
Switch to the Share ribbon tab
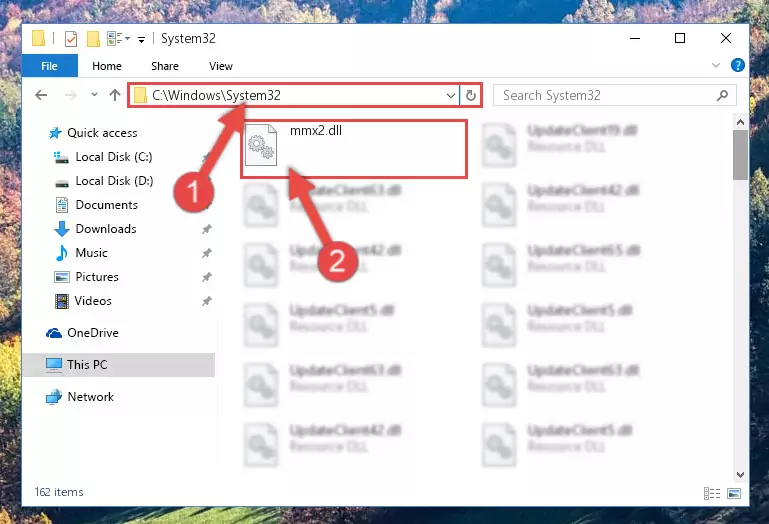[x=165, y=66]
